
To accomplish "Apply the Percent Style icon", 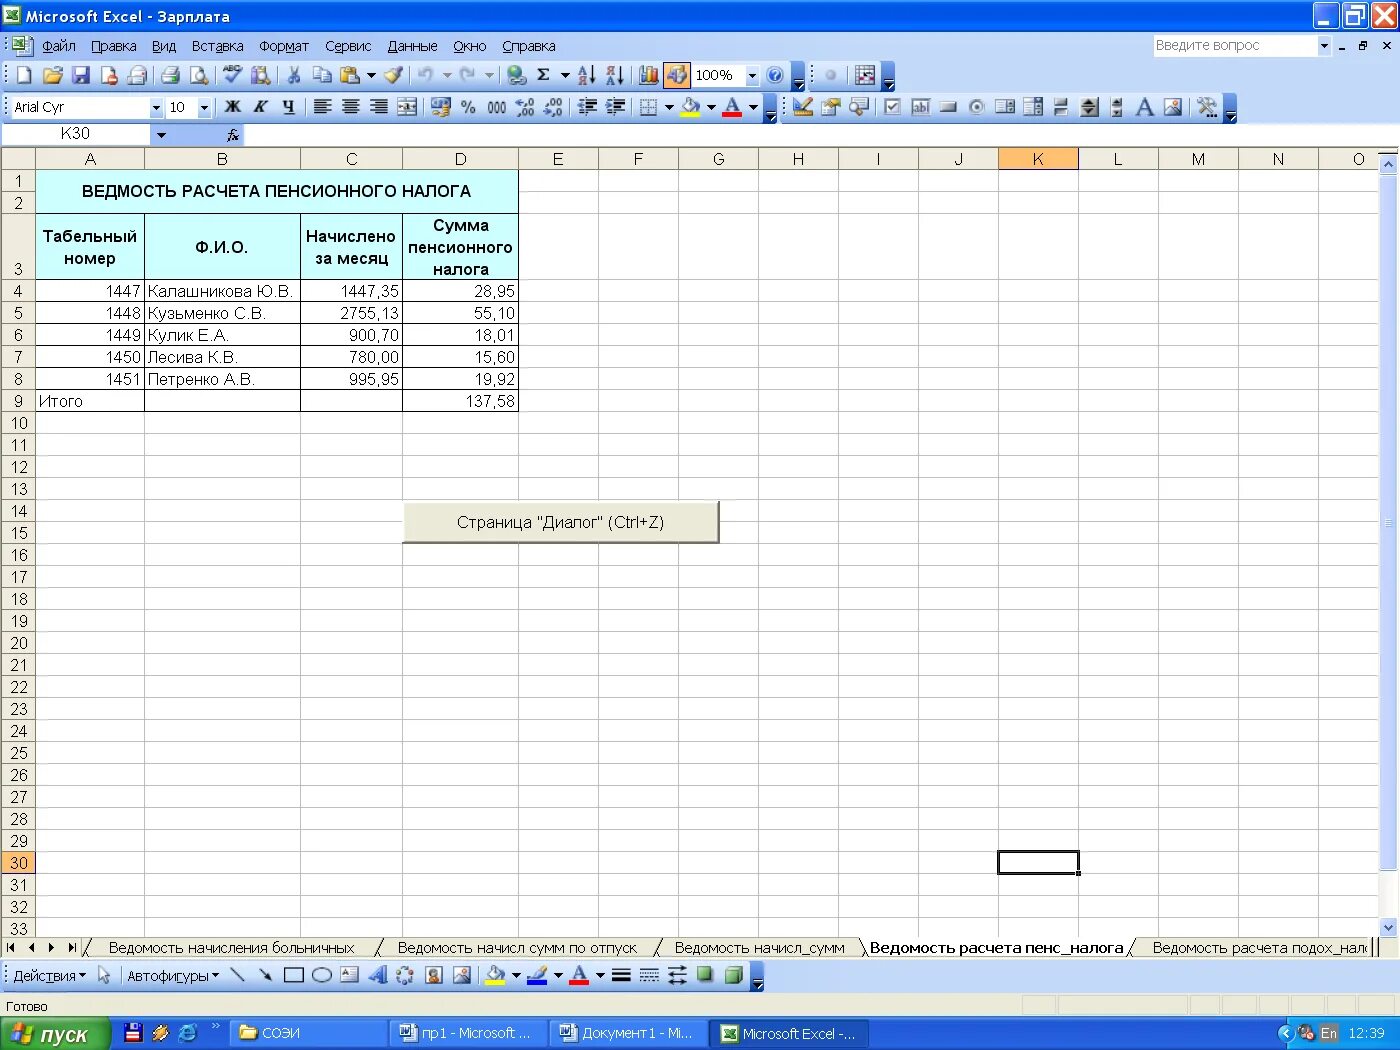I will 467,107.
